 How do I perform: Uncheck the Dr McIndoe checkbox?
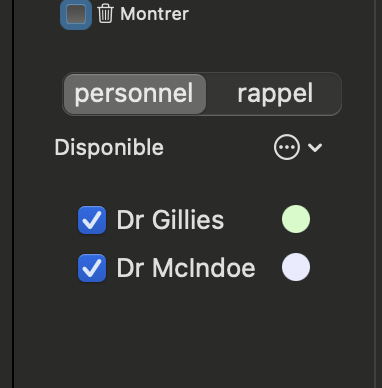[92, 268]
